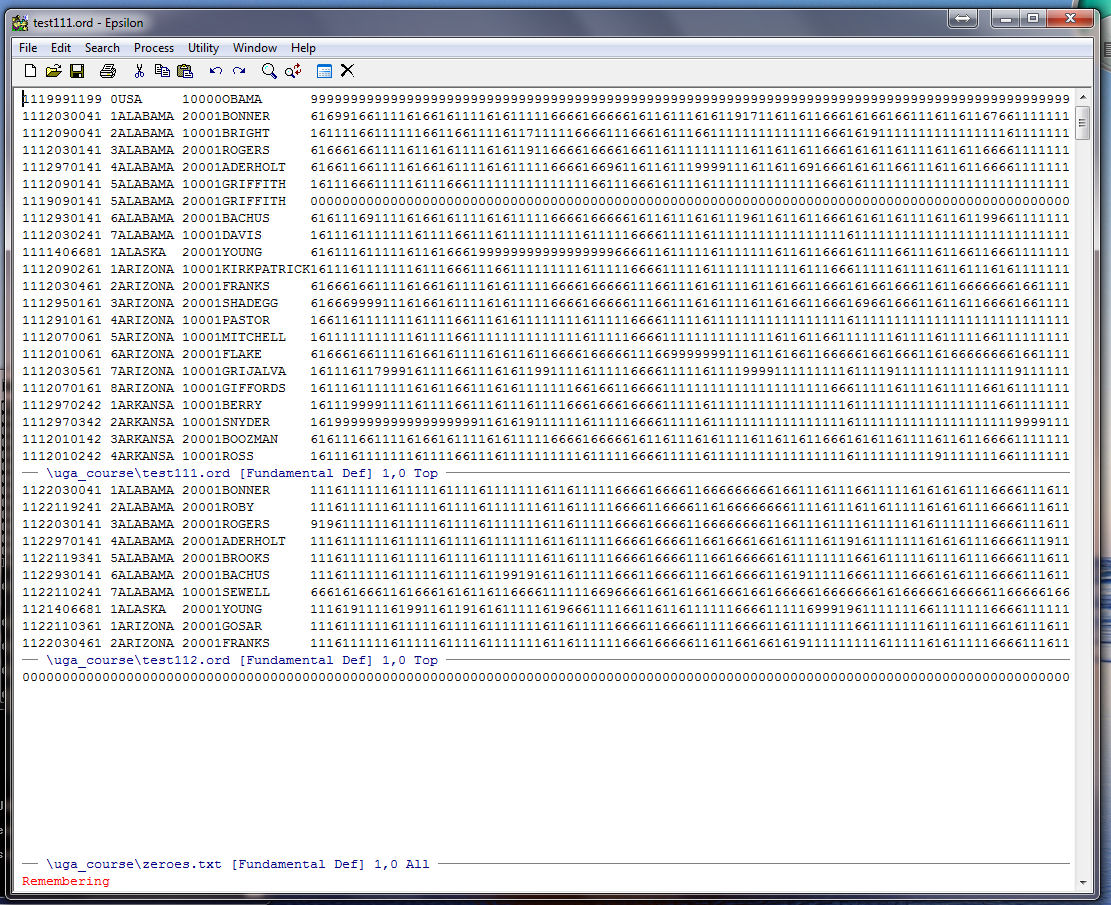Click the blue window/buffer list icon

click(324, 71)
